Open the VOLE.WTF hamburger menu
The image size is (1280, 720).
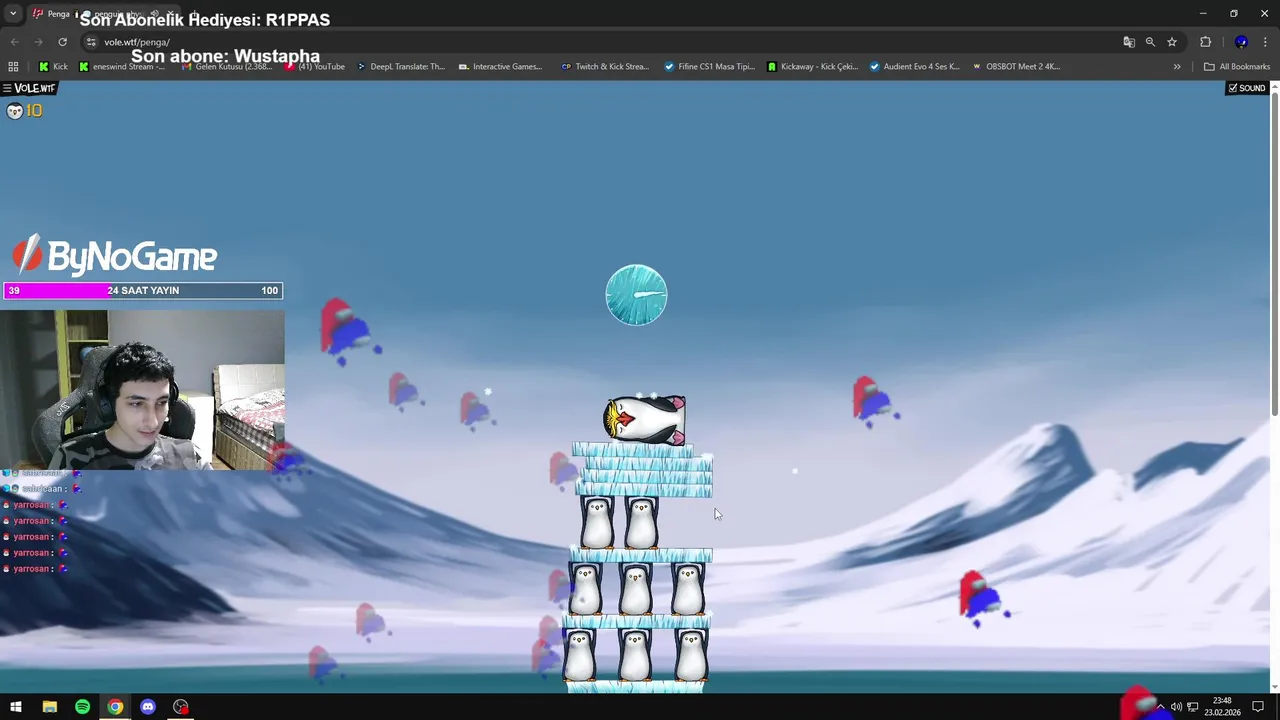click(x=8, y=88)
